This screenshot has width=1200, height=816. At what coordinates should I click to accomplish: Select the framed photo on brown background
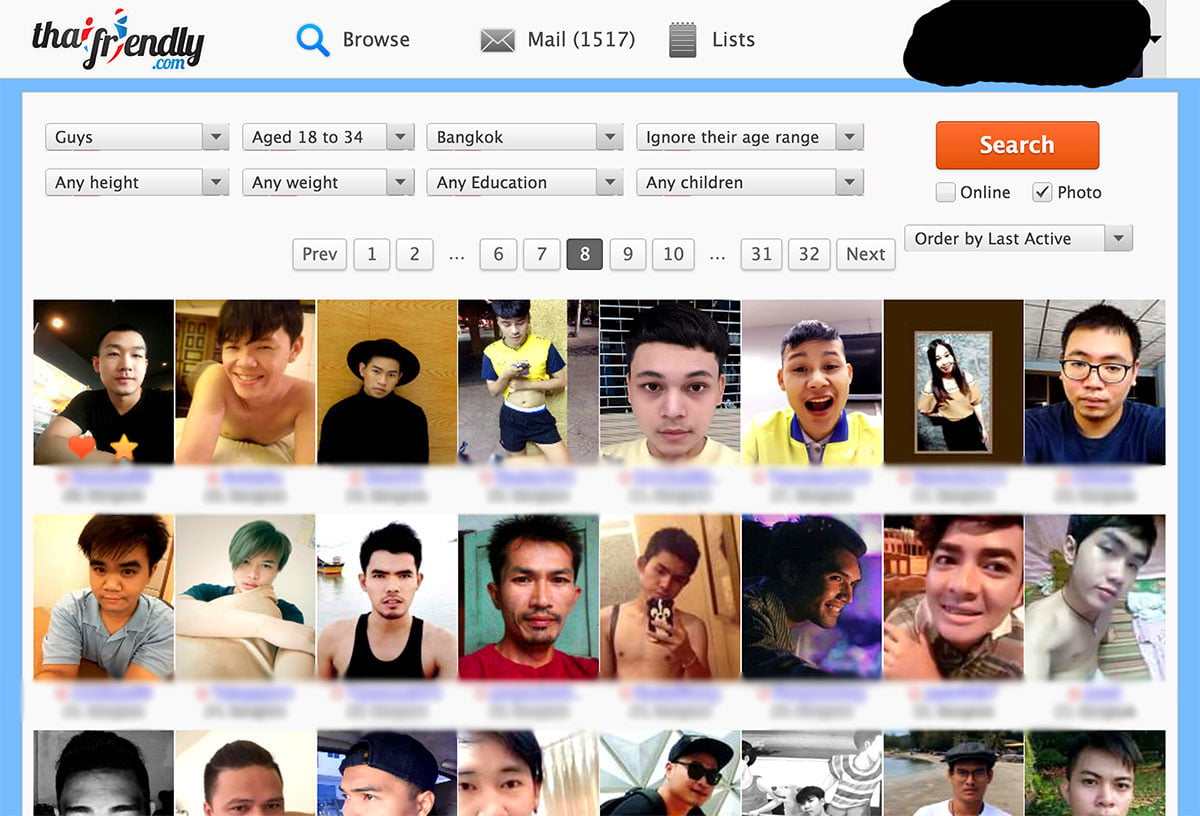tap(953, 382)
